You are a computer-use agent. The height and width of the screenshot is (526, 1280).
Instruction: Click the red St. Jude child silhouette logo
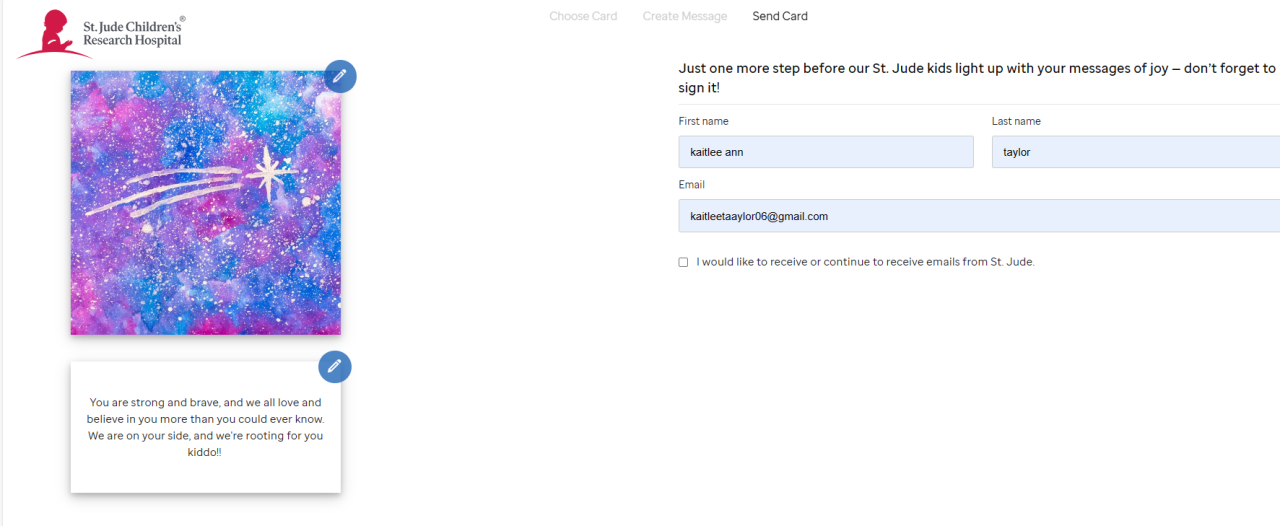coord(46,34)
